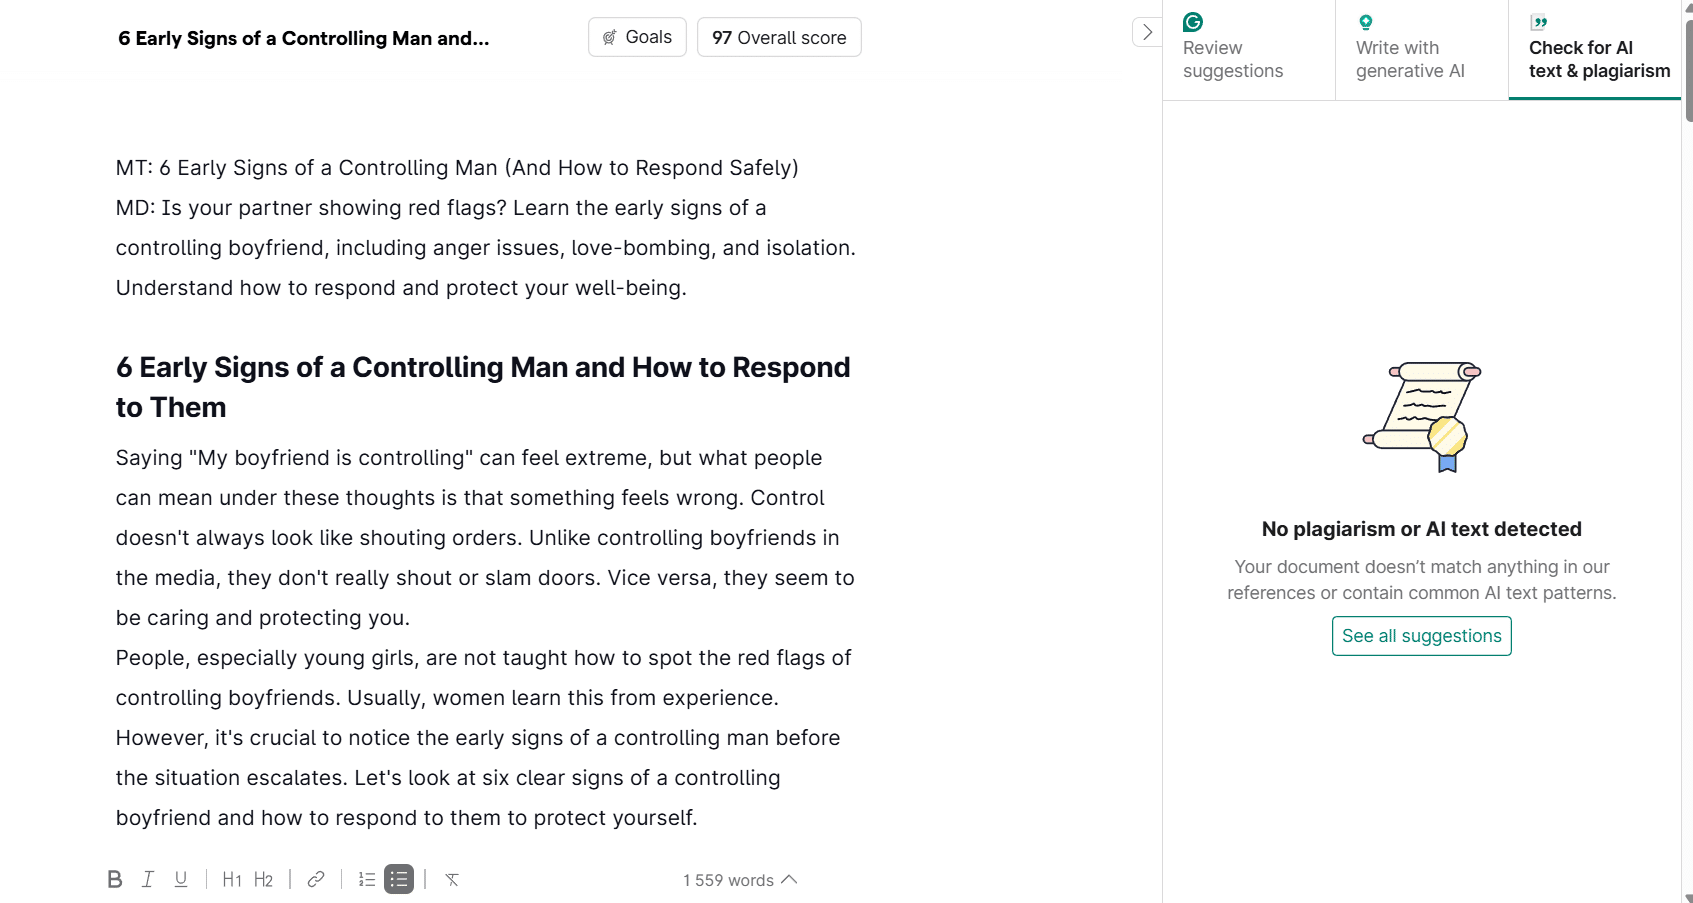
Task: Toggle underline text formatting
Action: tap(181, 879)
